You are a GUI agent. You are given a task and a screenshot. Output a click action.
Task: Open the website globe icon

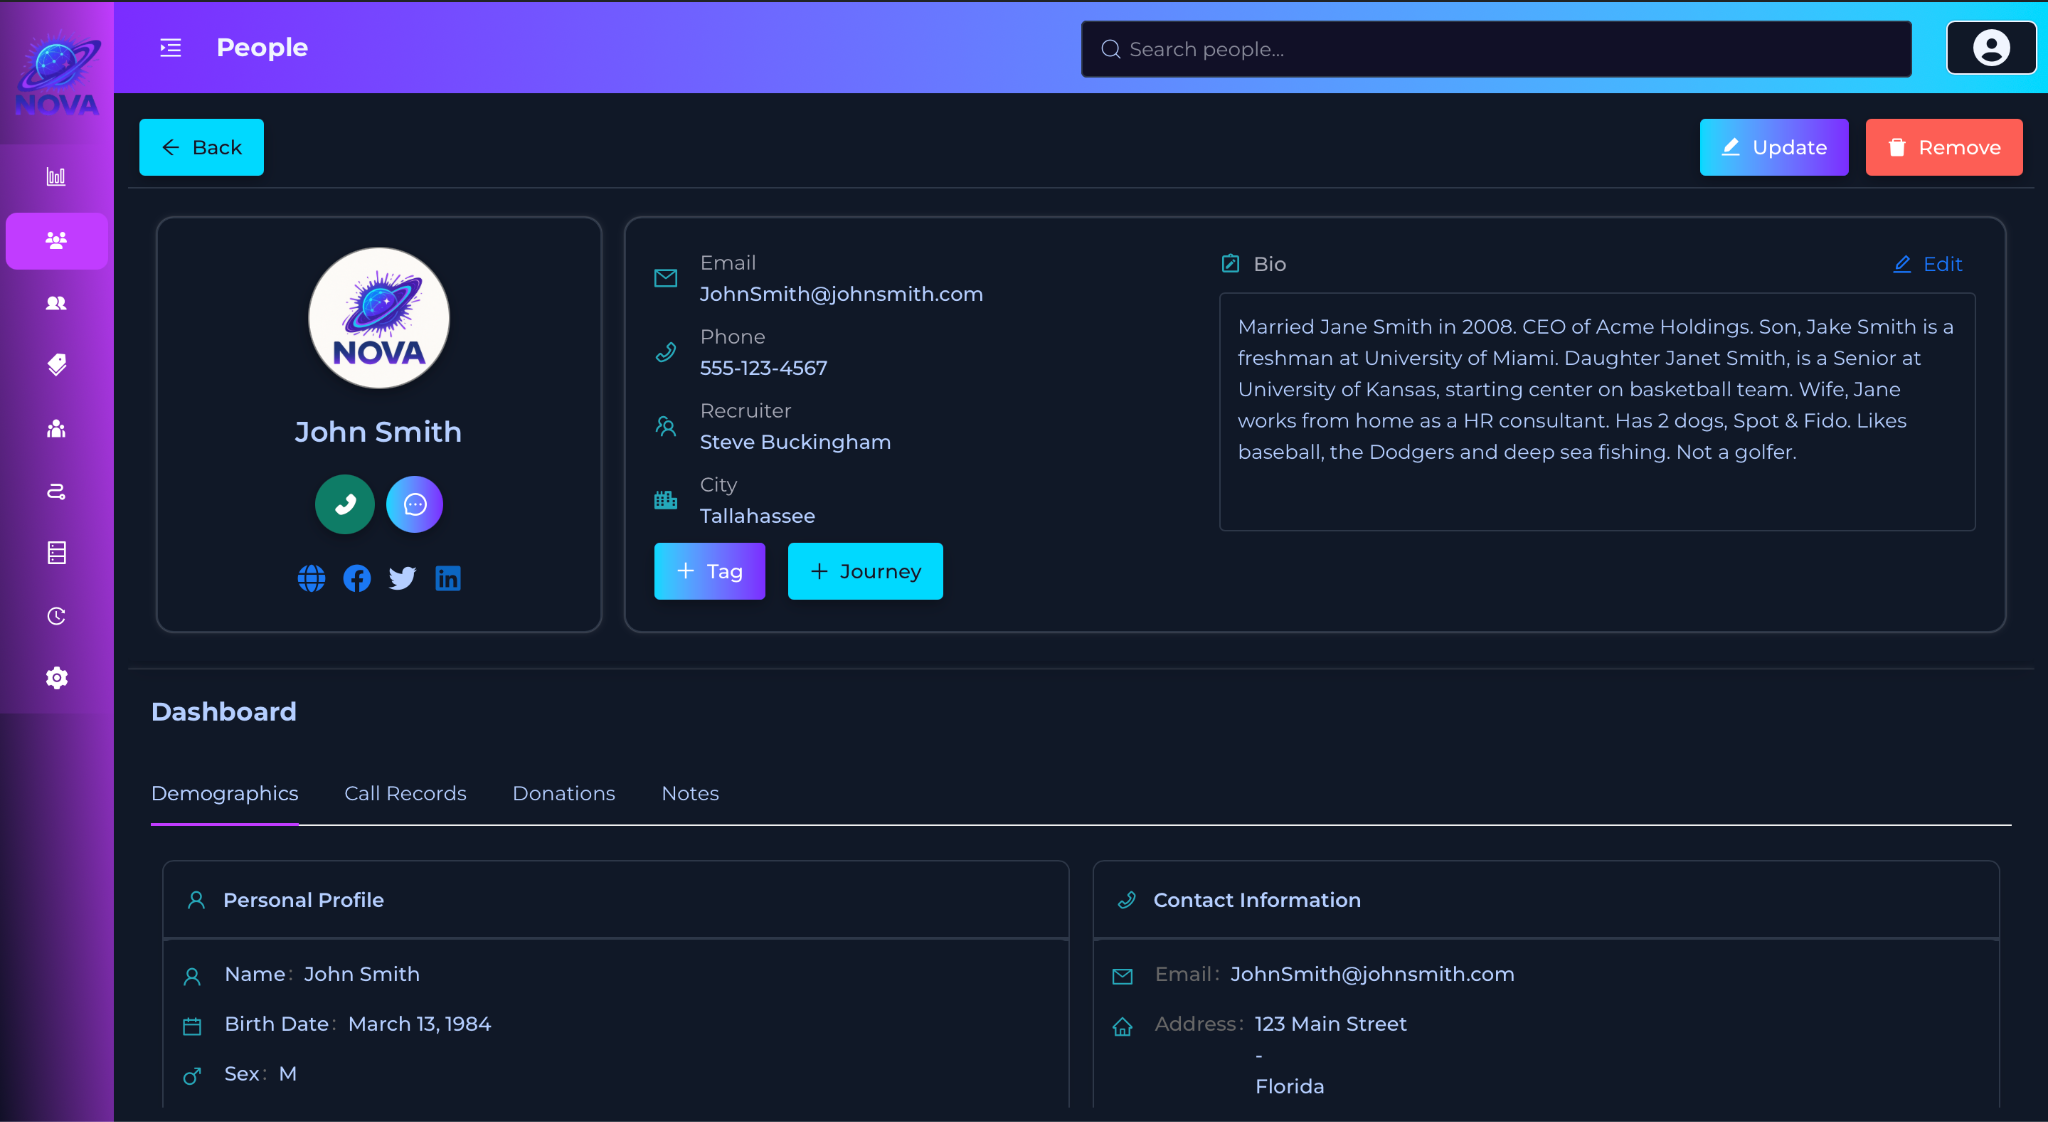coord(311,578)
